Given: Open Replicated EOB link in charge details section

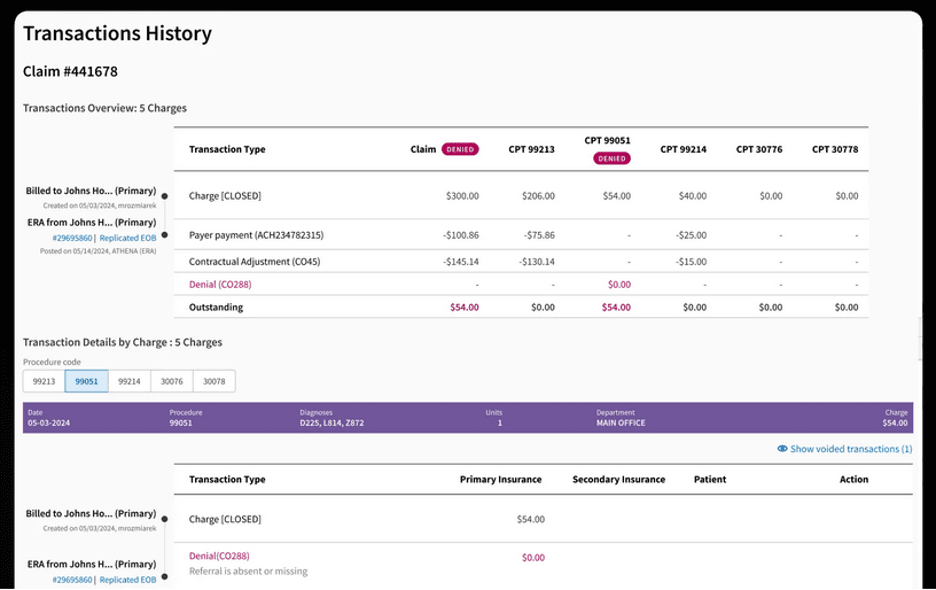Looking at the screenshot, I should pyautogui.click(x=128, y=580).
